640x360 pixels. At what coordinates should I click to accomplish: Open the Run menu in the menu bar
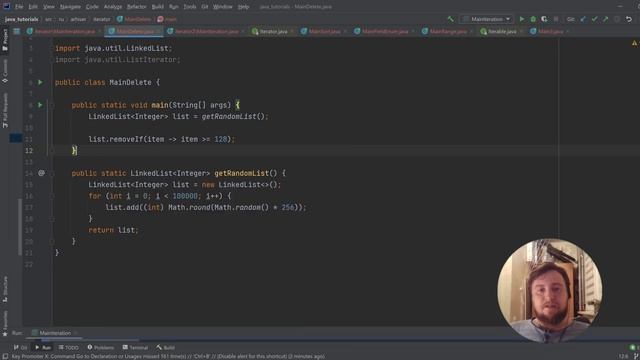[x=173, y=7]
